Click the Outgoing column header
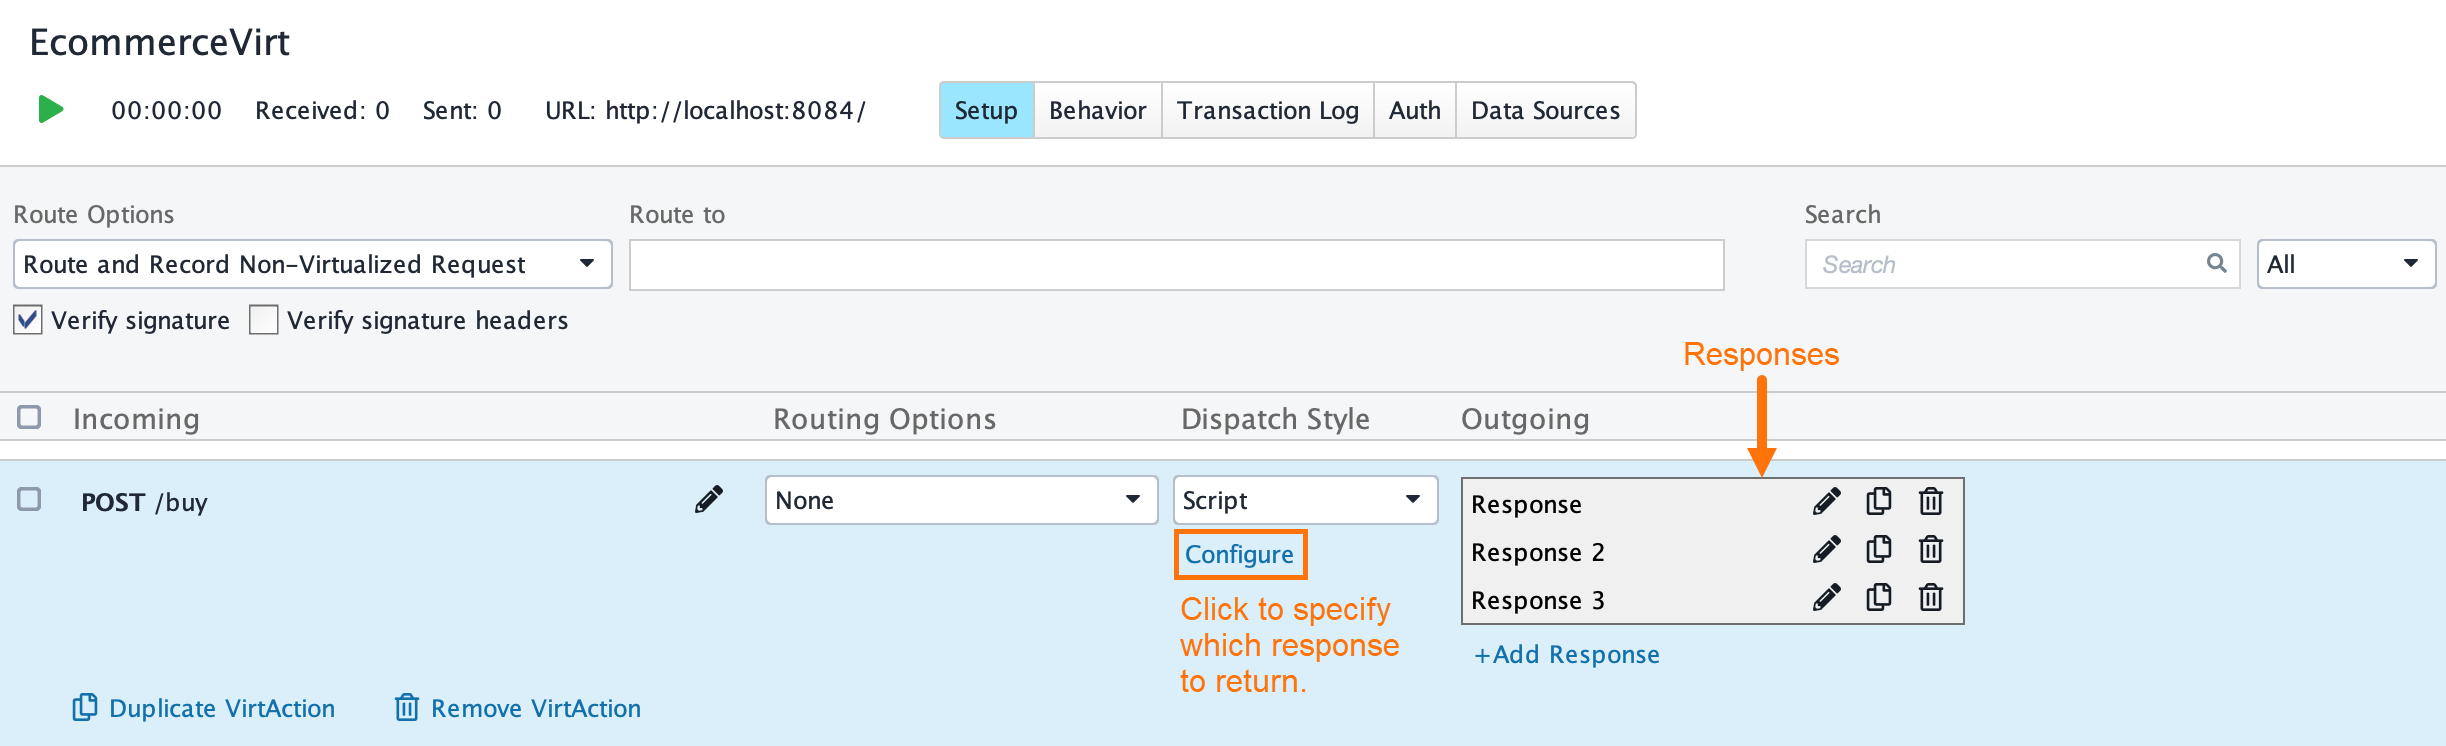 [x=1525, y=418]
